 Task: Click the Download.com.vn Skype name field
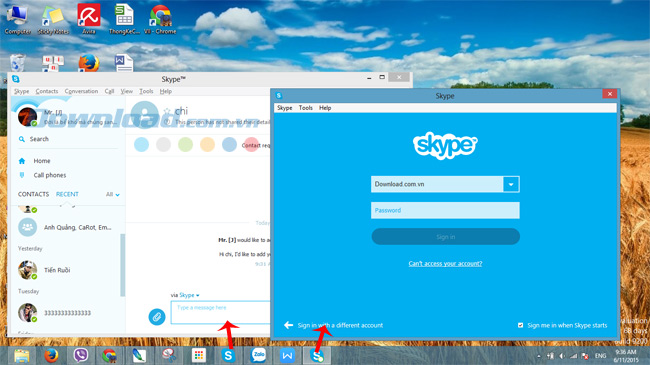[x=437, y=184]
